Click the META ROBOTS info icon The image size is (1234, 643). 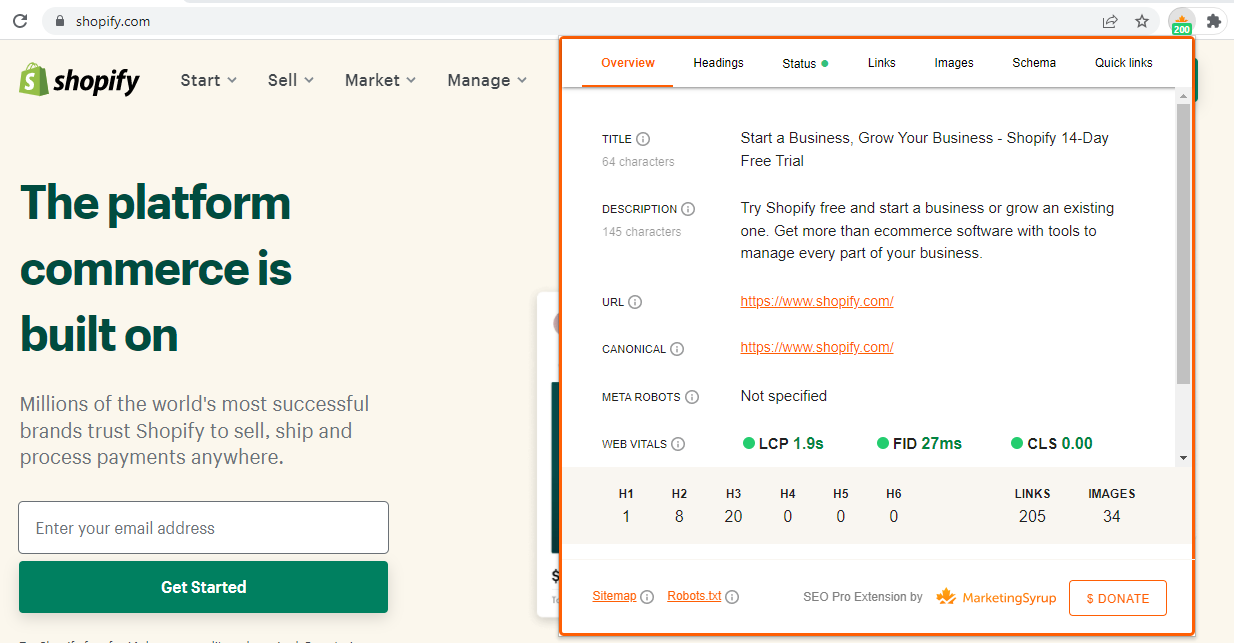click(691, 396)
